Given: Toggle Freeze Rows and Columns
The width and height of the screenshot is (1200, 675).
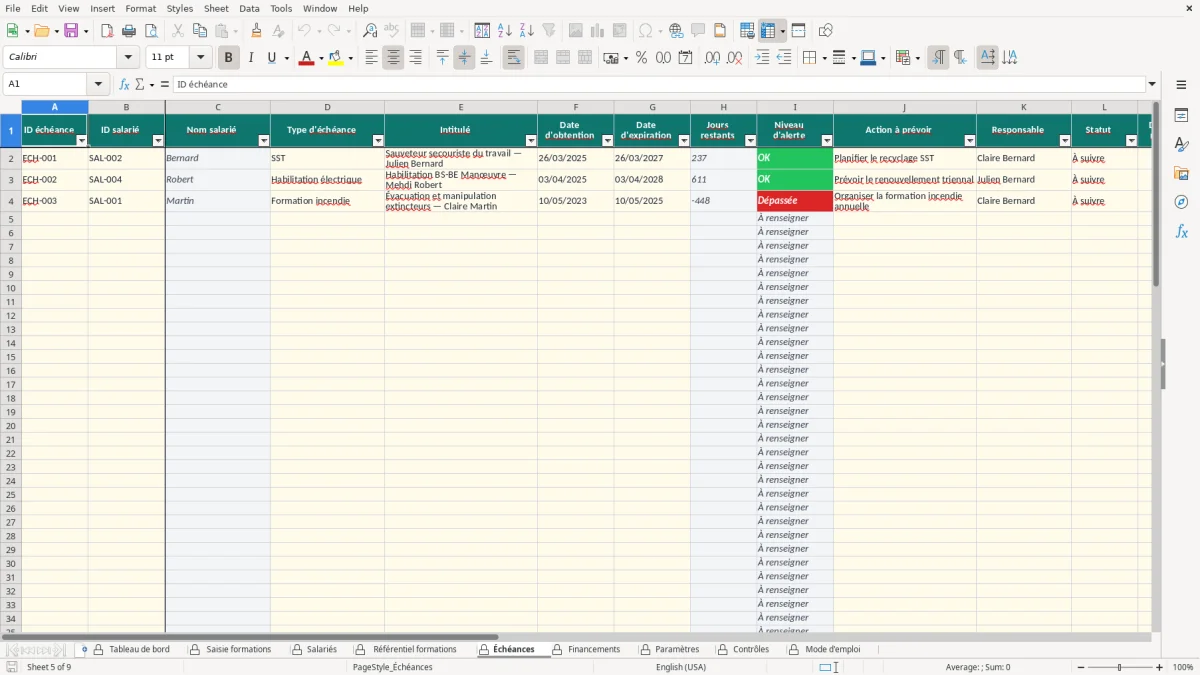Looking at the screenshot, I should point(768,31).
